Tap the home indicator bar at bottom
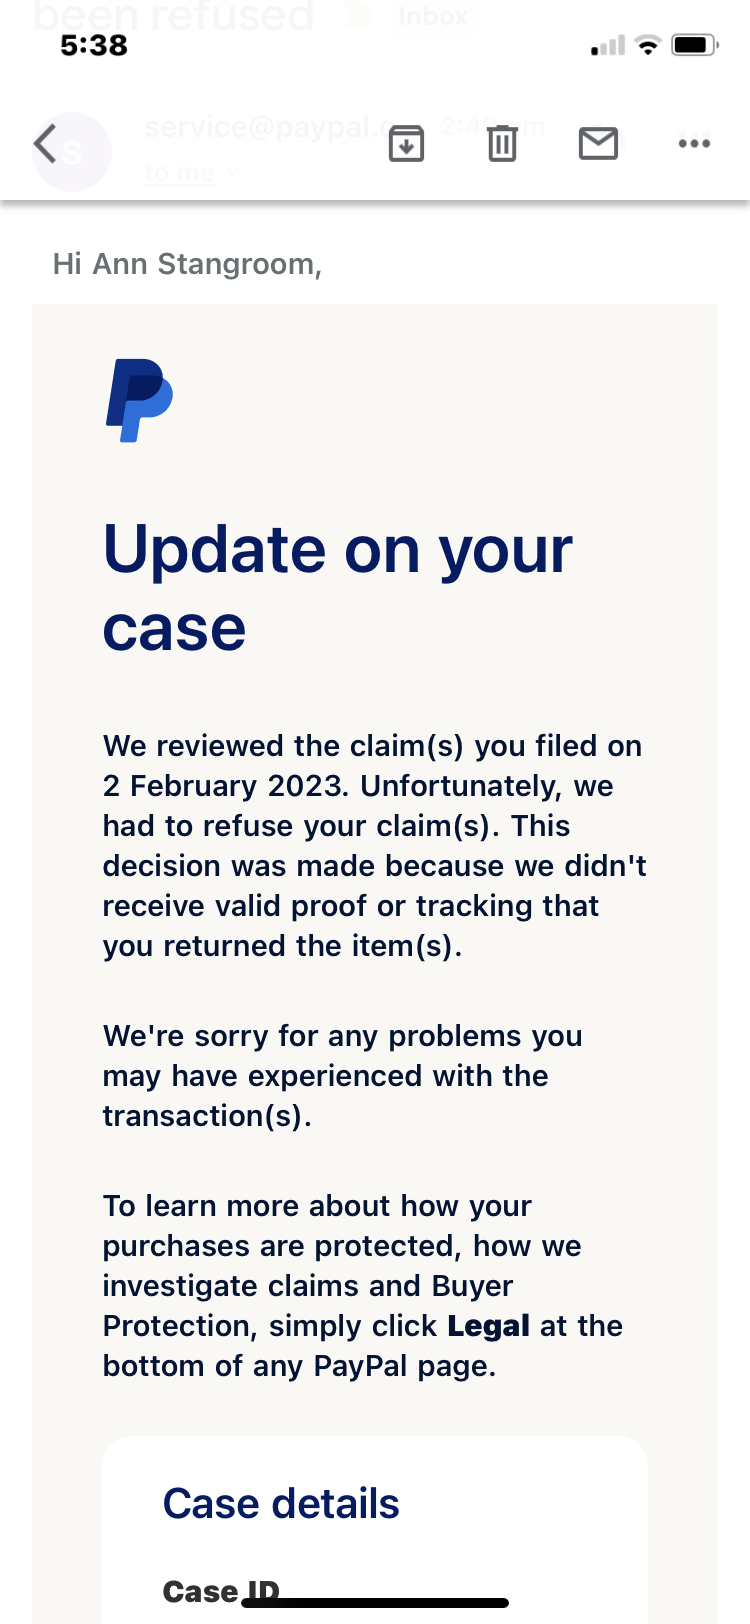Viewport: 750px width, 1624px height. tap(376, 1603)
